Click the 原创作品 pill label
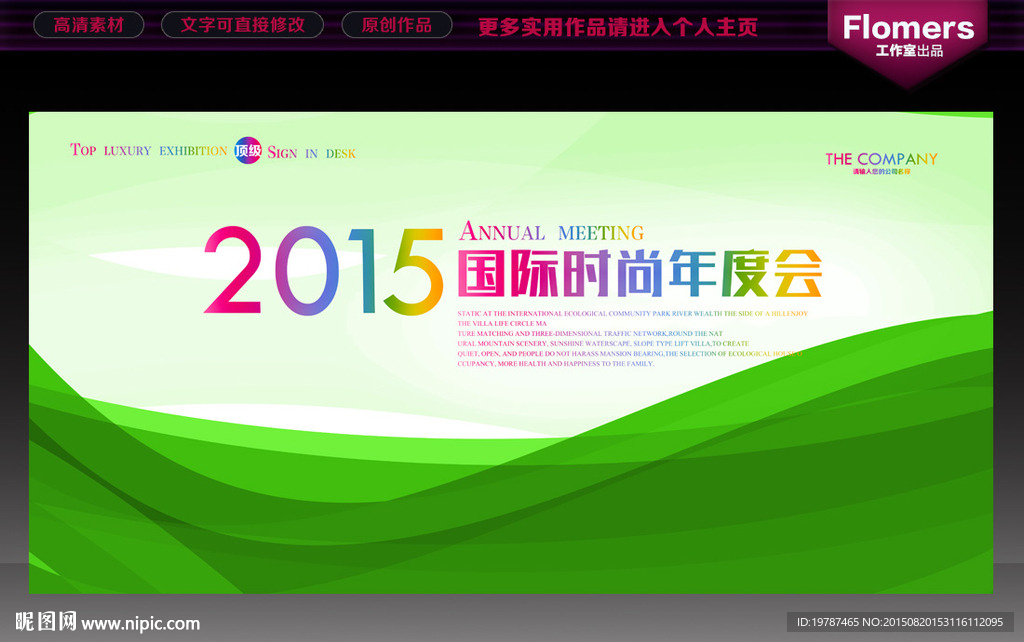The image size is (1024, 642). [396, 25]
